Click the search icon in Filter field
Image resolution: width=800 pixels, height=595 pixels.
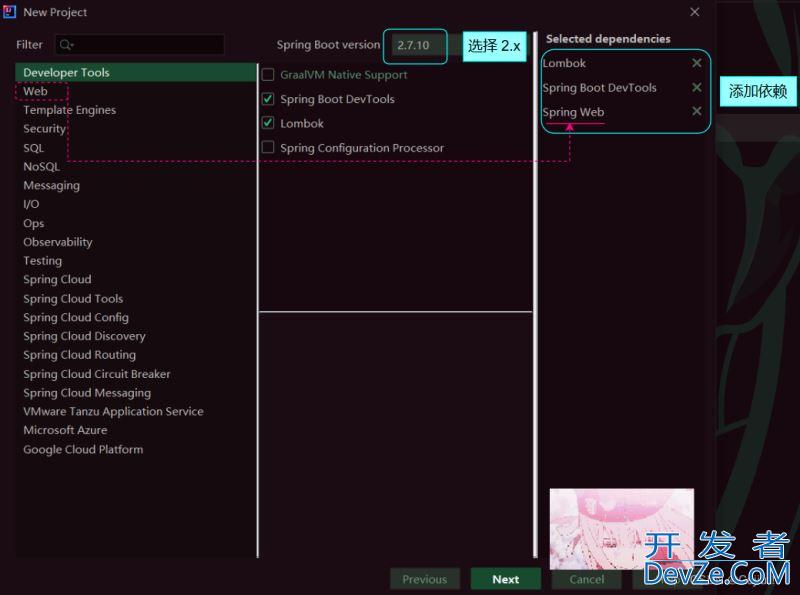tap(66, 45)
